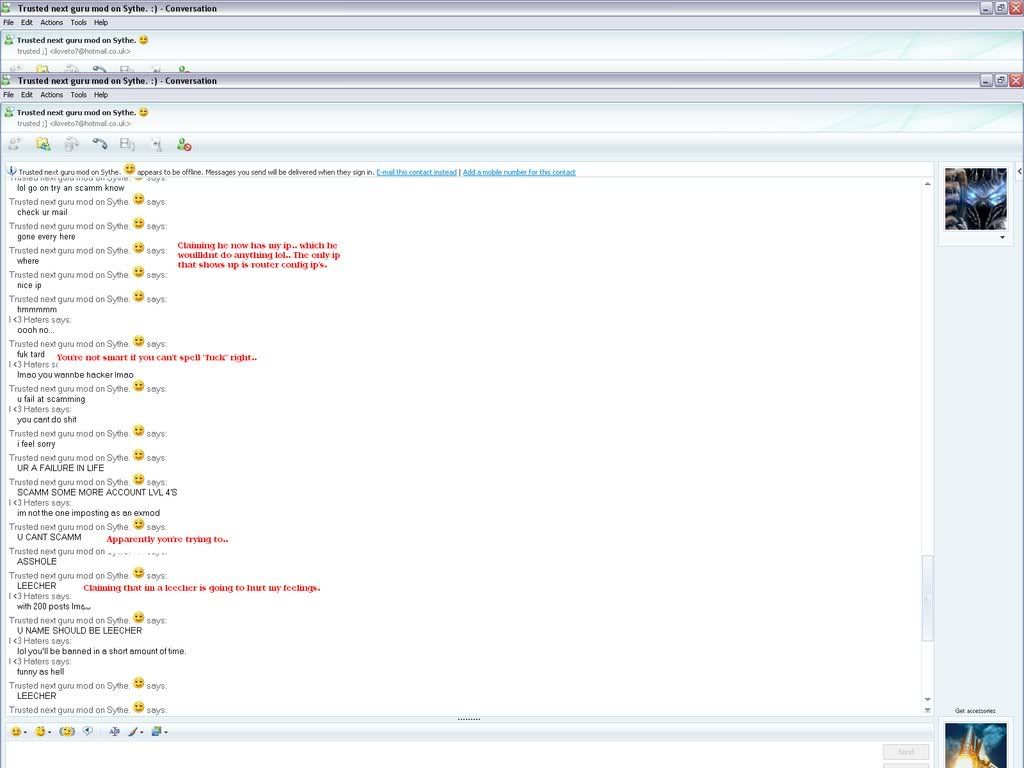
Task: Open Tools menu in front conversation window
Action: coord(78,95)
